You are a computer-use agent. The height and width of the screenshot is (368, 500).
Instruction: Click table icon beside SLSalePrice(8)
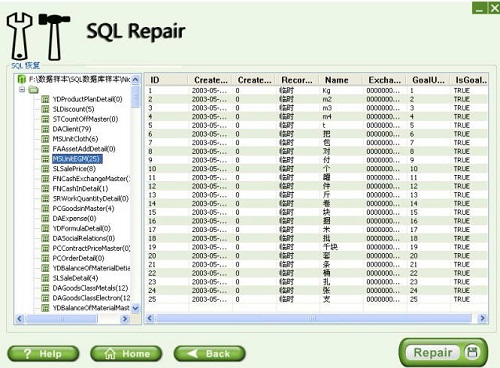[x=45, y=169]
